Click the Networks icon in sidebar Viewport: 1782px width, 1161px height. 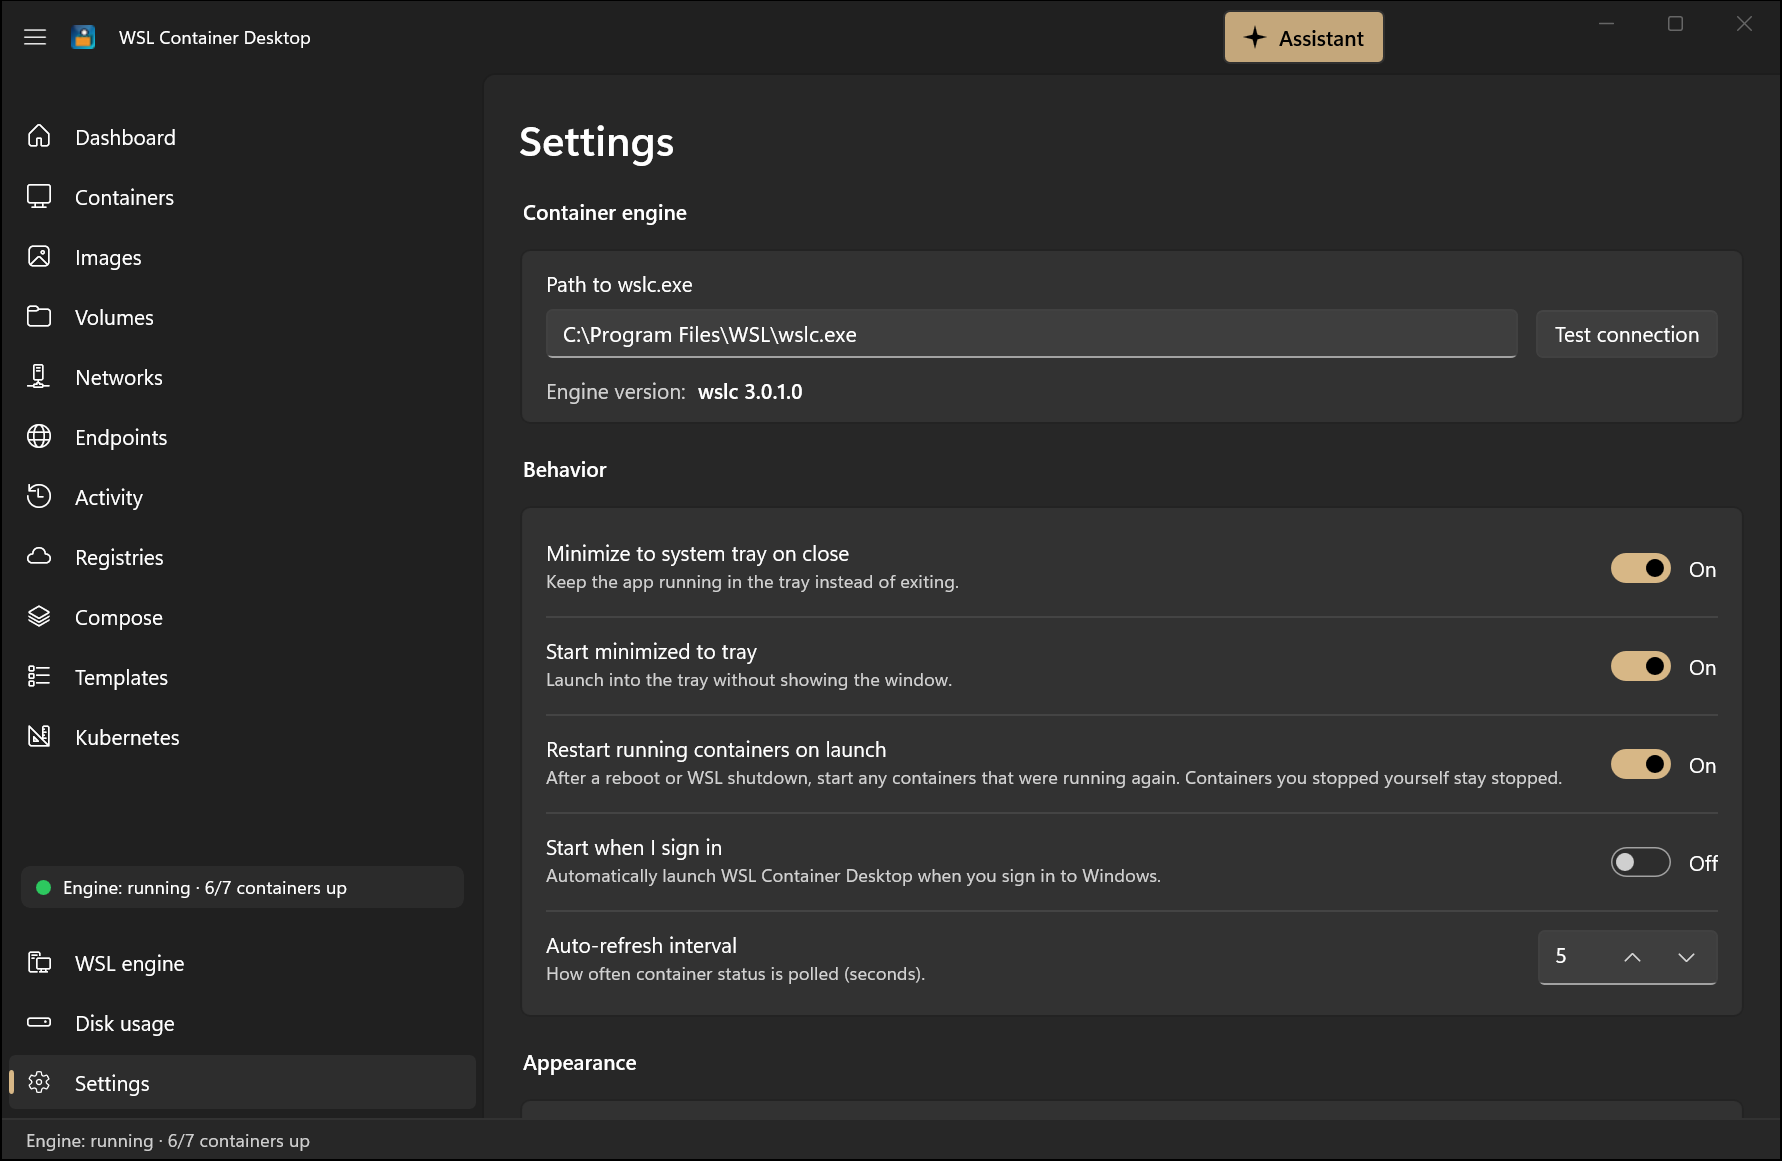coord(39,376)
